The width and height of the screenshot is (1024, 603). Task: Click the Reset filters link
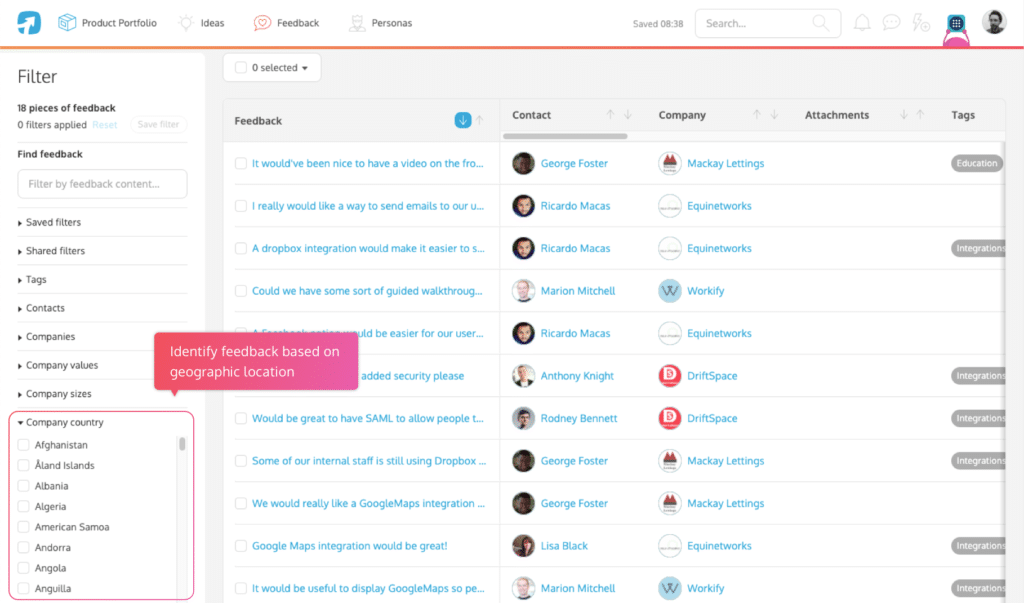click(x=104, y=125)
